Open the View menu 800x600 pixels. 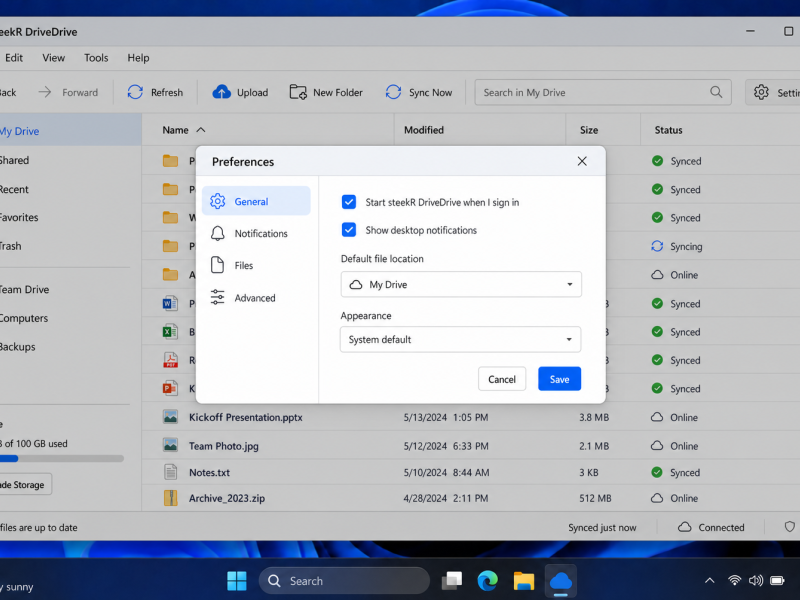54,58
